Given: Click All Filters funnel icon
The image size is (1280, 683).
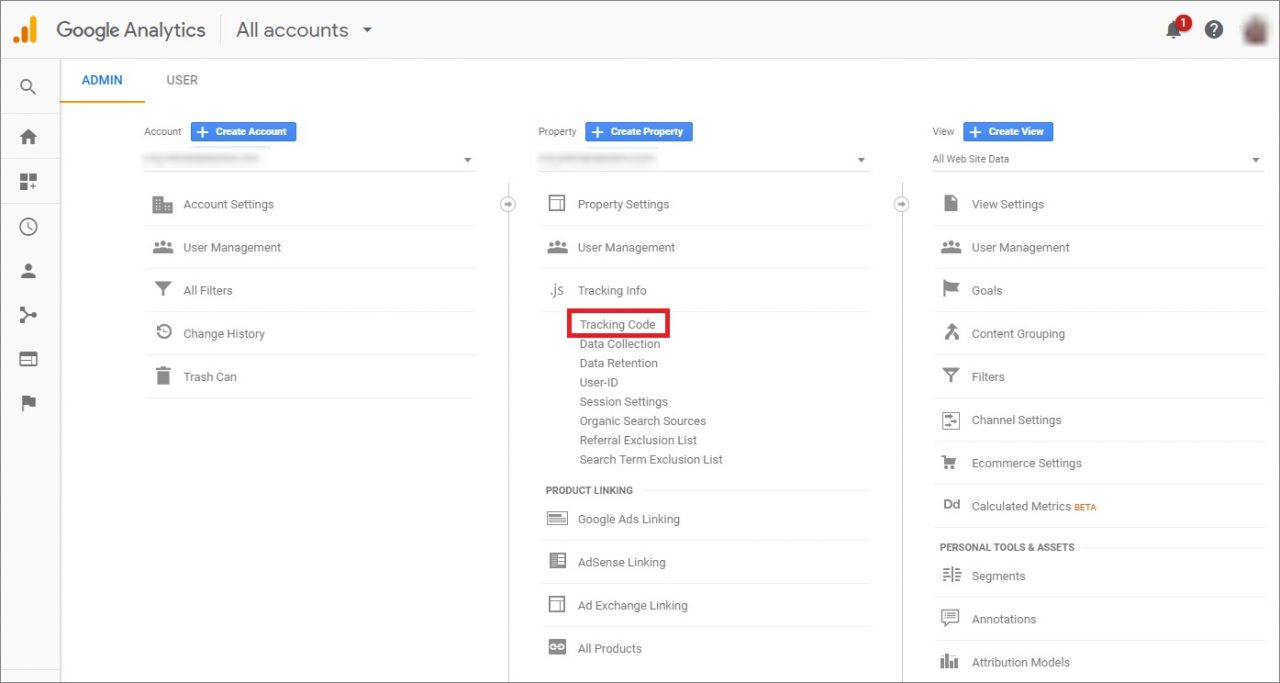Looking at the screenshot, I should pos(162,290).
